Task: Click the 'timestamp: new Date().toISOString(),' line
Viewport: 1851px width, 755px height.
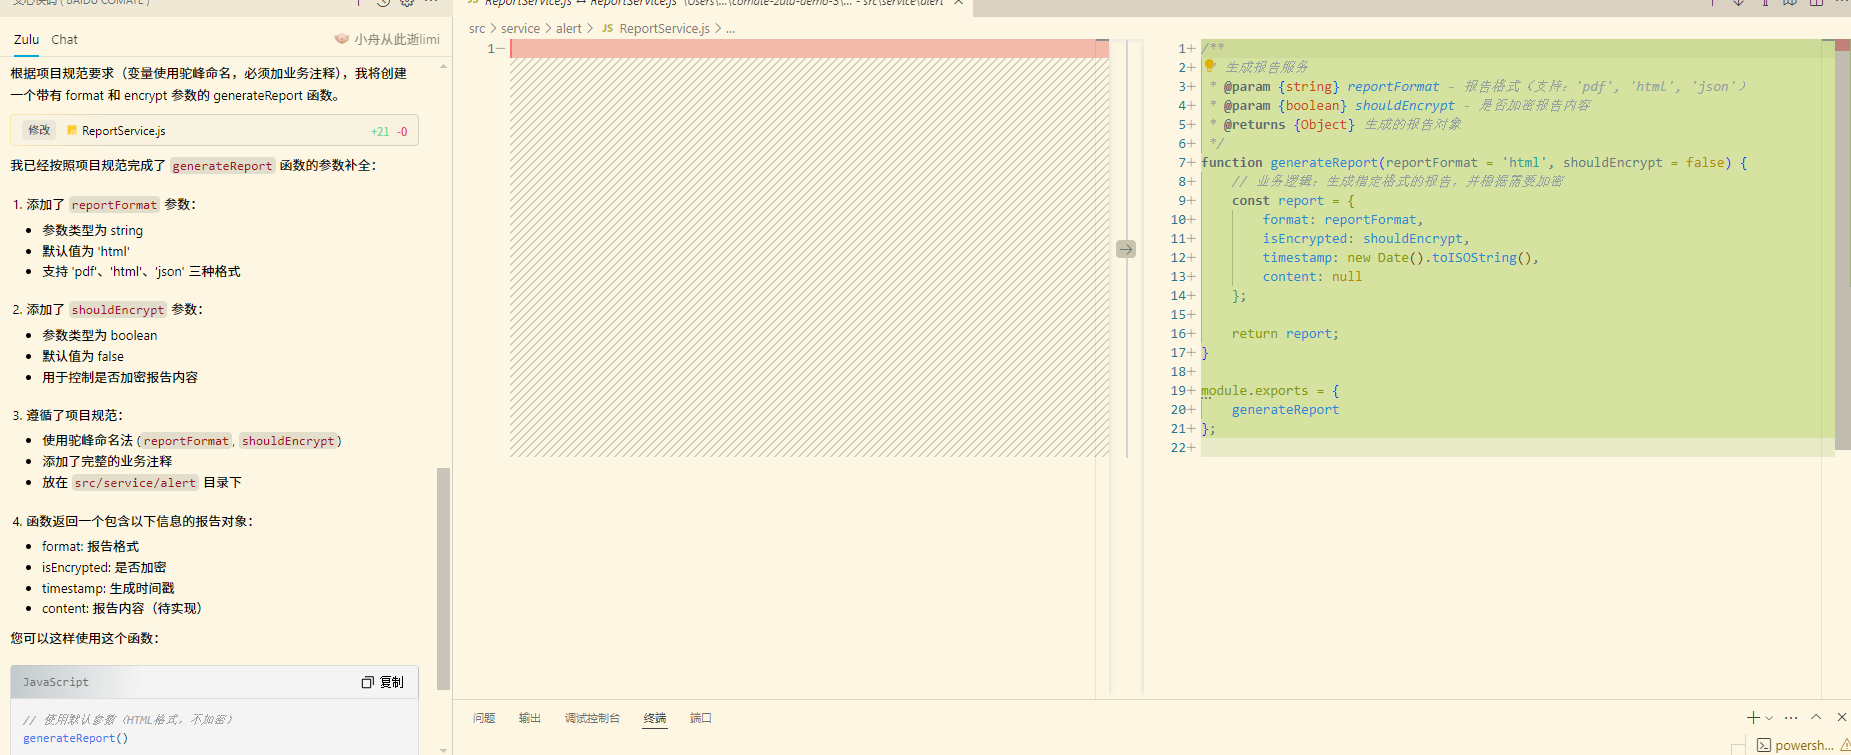Action: pos(1400,257)
